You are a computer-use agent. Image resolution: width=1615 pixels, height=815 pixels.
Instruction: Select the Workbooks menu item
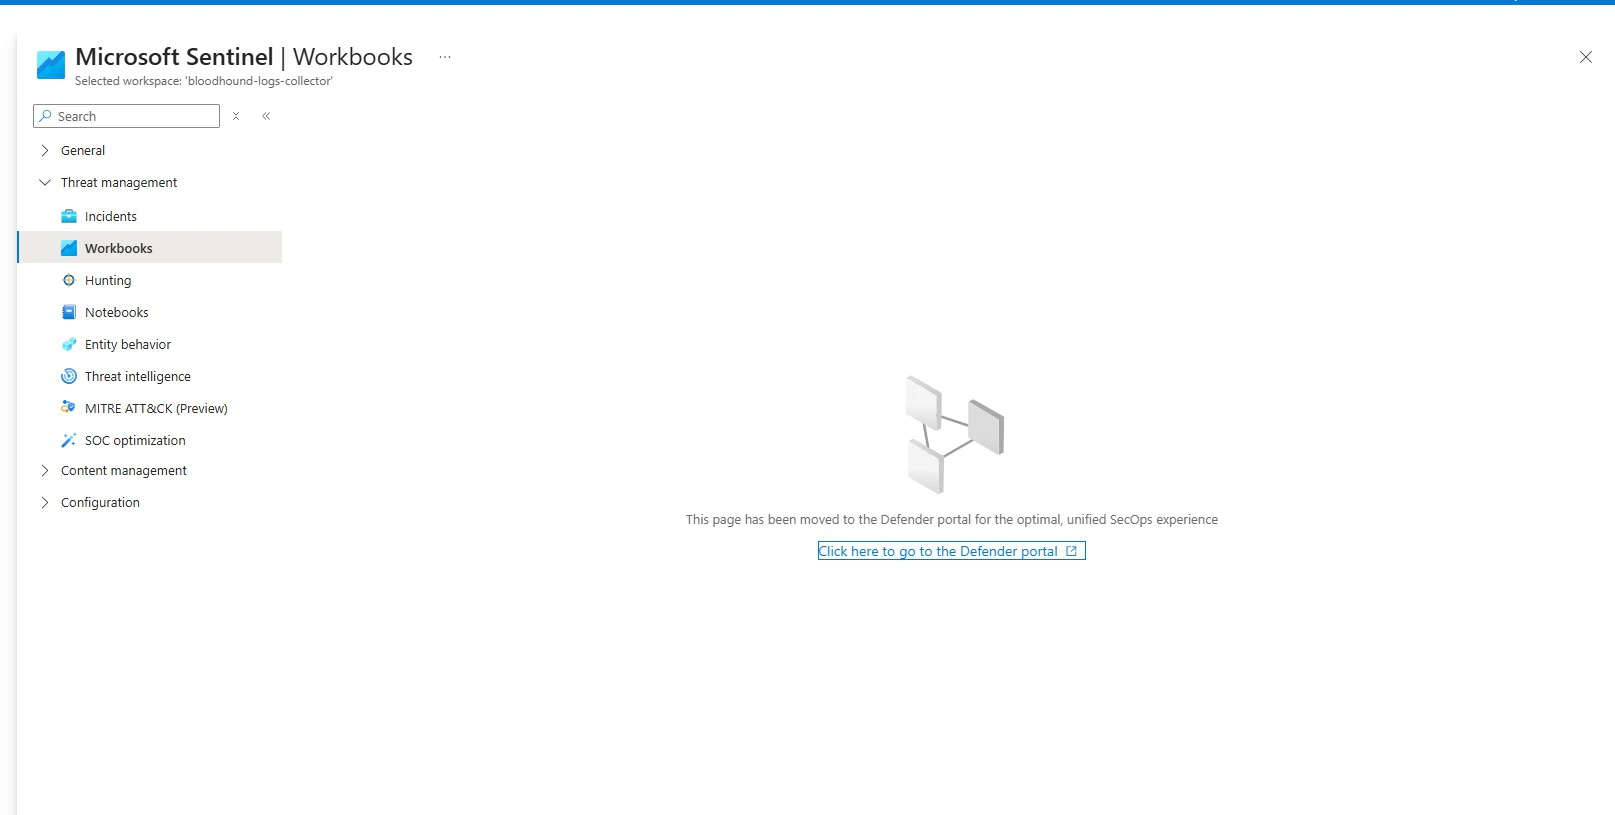[150, 248]
